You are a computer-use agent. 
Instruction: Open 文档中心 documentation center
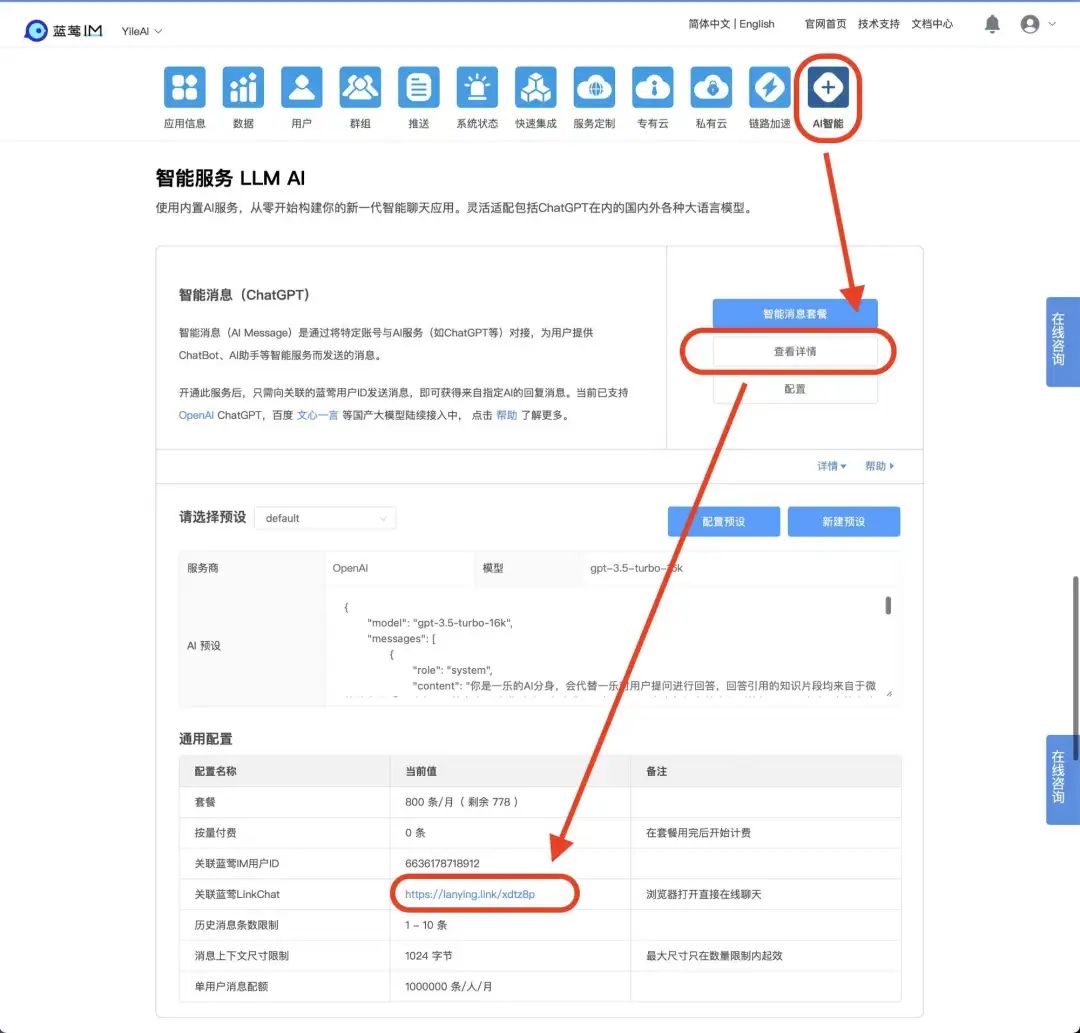point(932,24)
